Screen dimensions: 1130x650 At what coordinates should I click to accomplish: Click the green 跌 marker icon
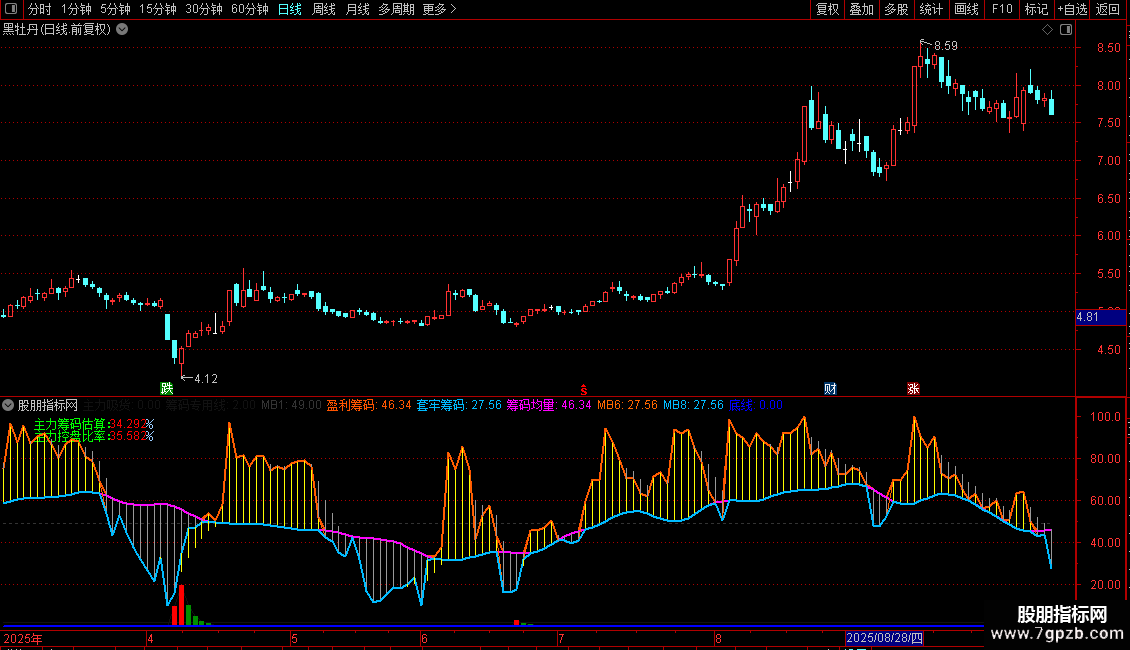tap(166, 388)
